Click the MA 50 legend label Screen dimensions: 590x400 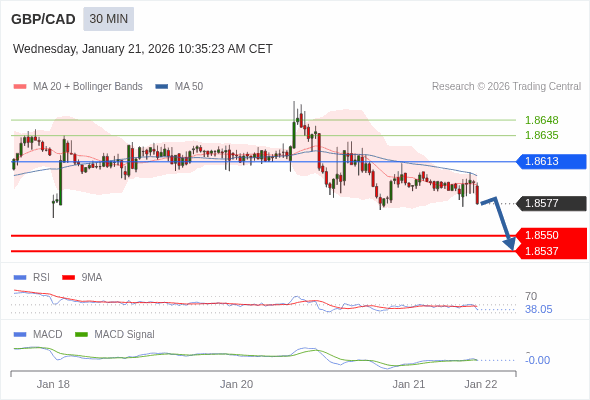tap(189, 87)
